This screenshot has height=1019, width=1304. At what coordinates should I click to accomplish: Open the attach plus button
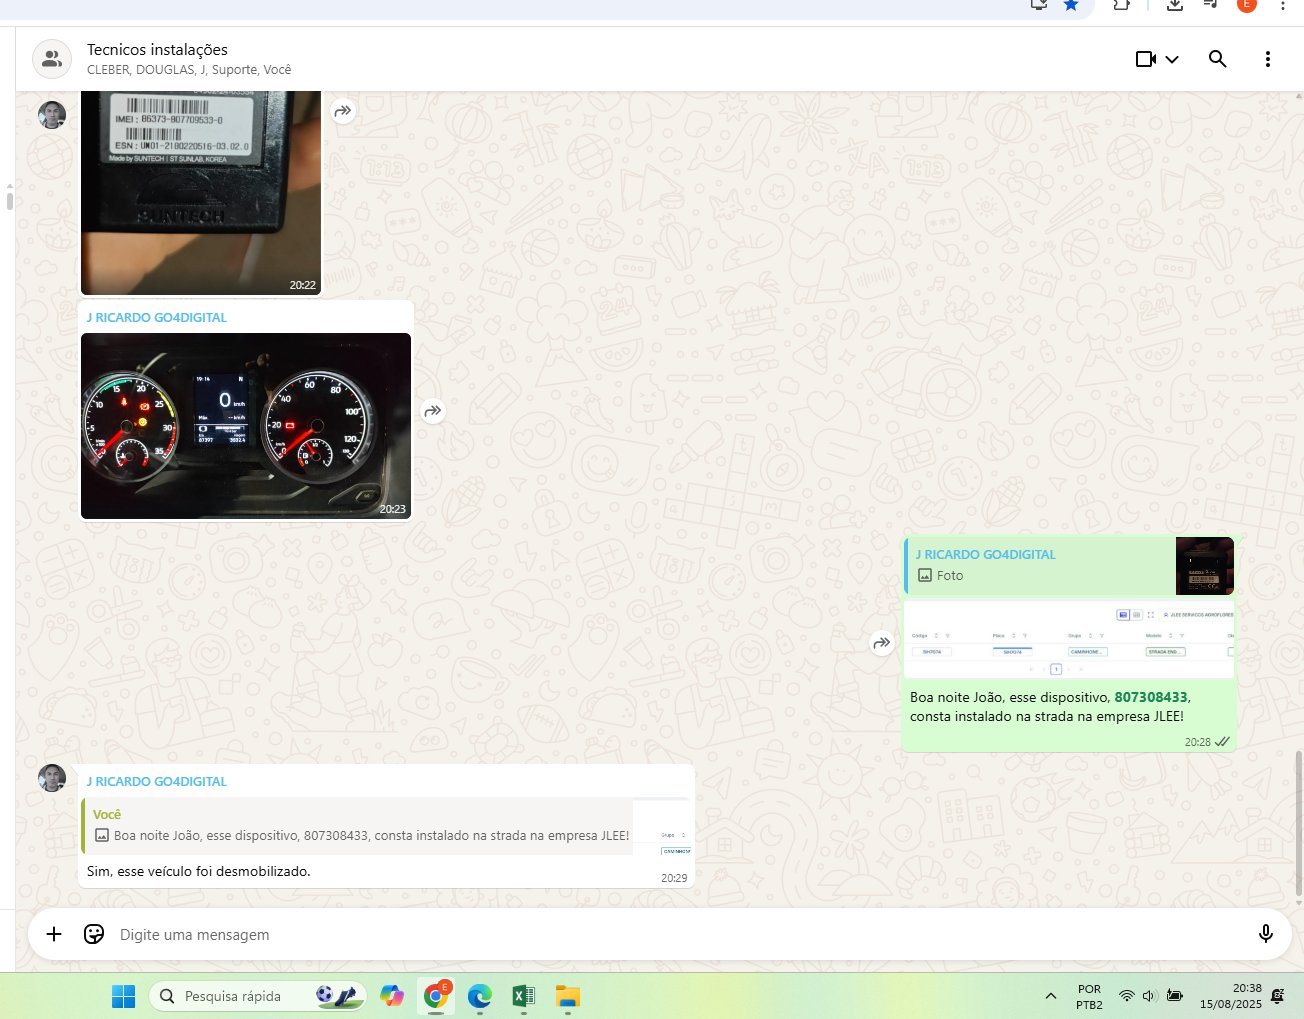[54, 934]
